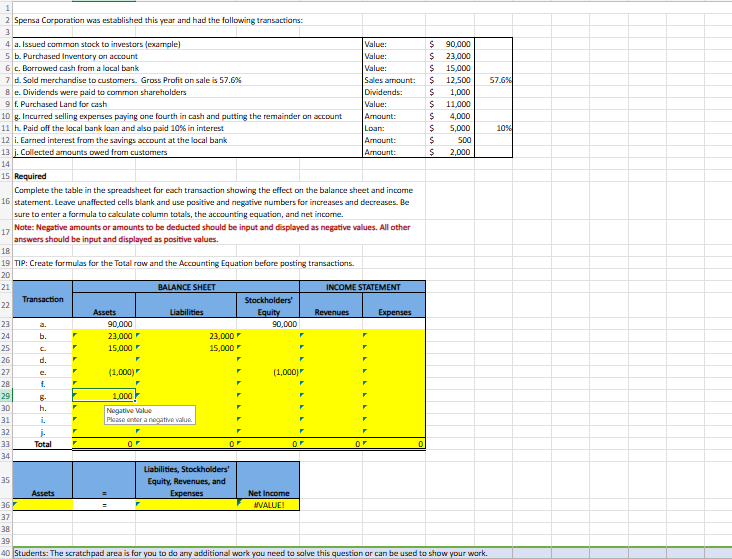Screen dimensions: 732x559
Task: Select empty Assets cell for transaction d
Action: coord(104,361)
